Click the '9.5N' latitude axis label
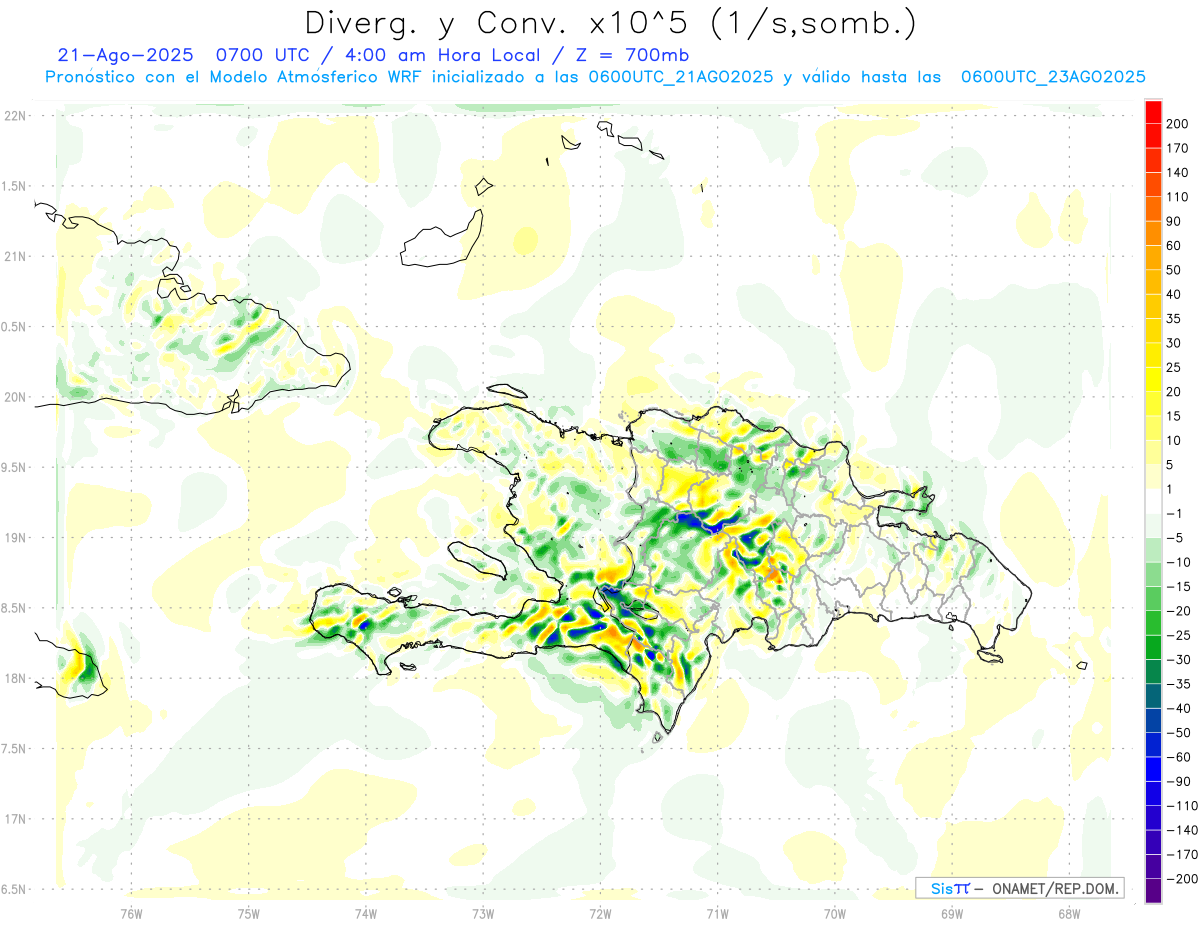Image resolution: width=1200 pixels, height=927 pixels. tap(14, 467)
